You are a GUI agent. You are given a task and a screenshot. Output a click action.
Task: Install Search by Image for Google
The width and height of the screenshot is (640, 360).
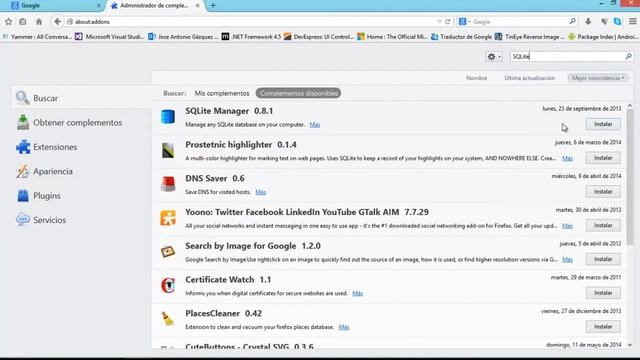603,259
